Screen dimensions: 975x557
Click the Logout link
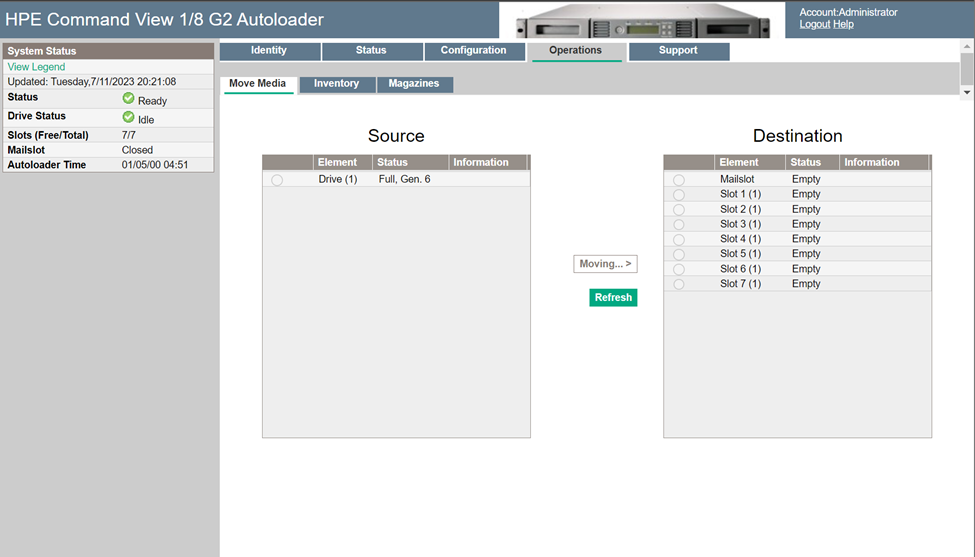tap(815, 24)
